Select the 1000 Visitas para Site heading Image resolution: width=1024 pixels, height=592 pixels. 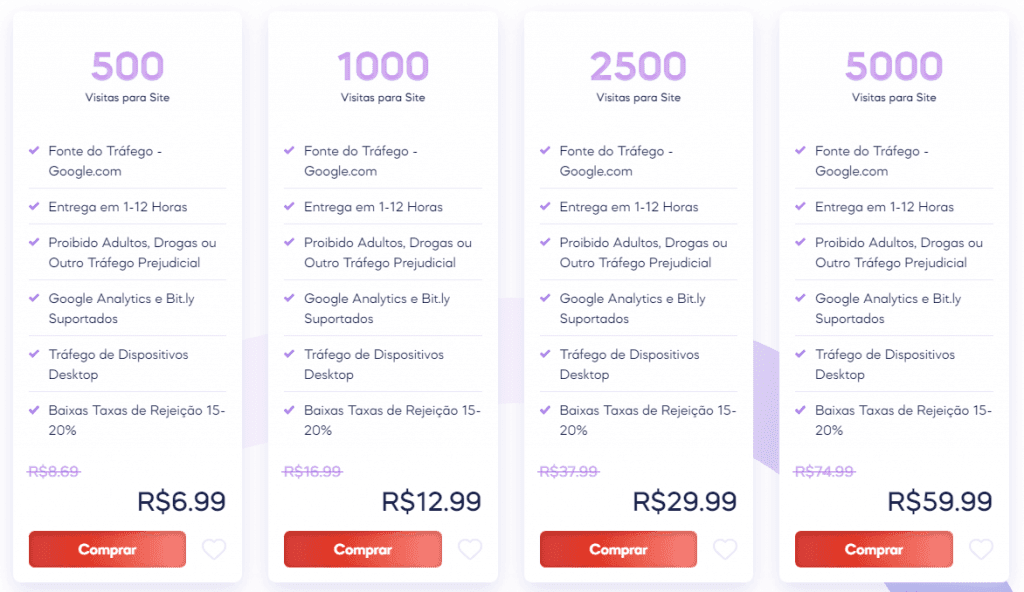(x=383, y=66)
